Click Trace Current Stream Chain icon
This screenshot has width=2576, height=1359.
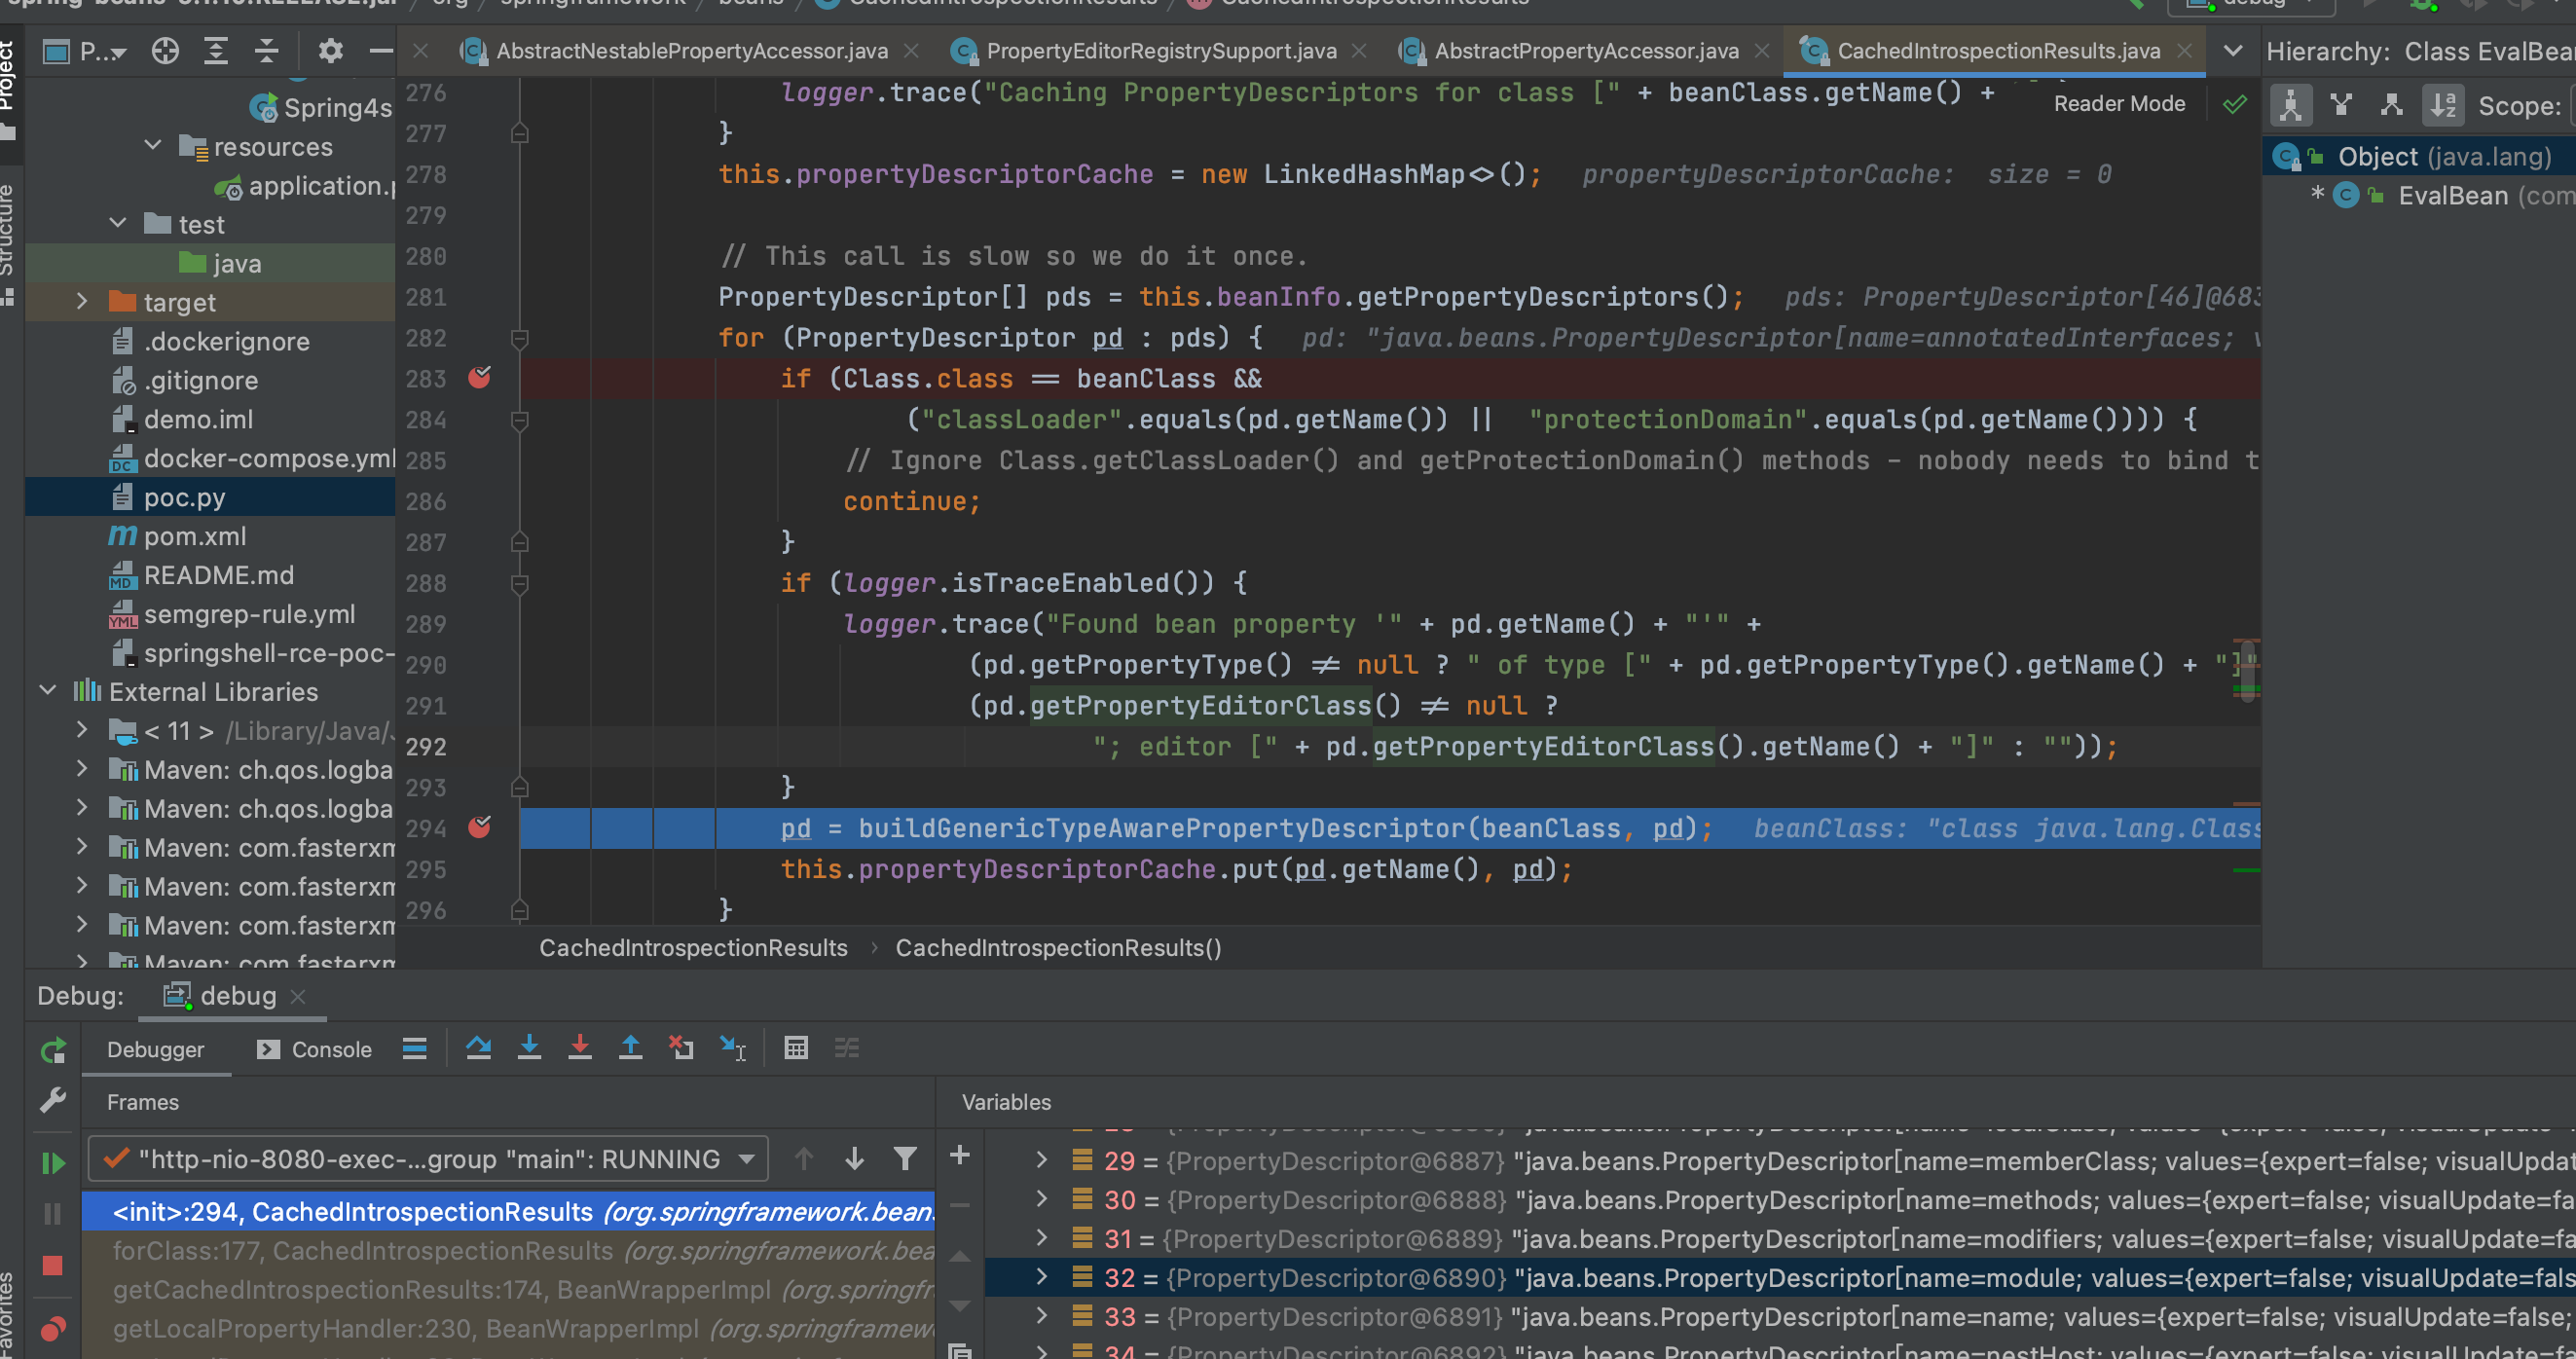(847, 1048)
